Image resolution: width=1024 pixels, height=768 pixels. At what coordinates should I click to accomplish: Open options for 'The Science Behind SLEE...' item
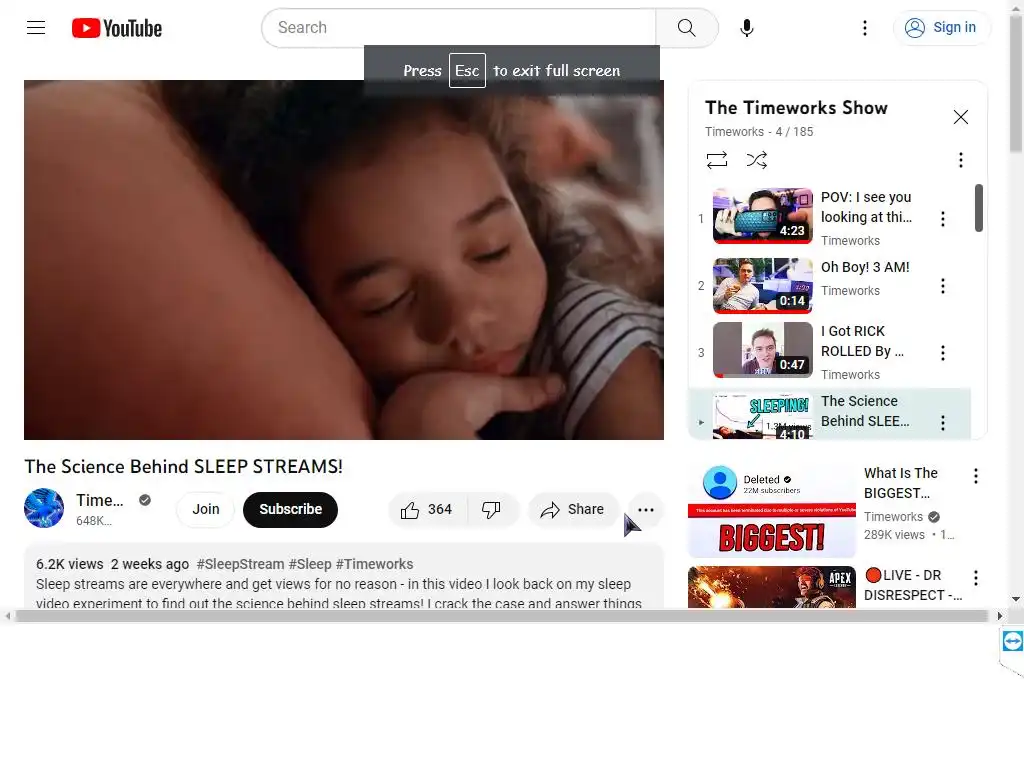point(942,423)
